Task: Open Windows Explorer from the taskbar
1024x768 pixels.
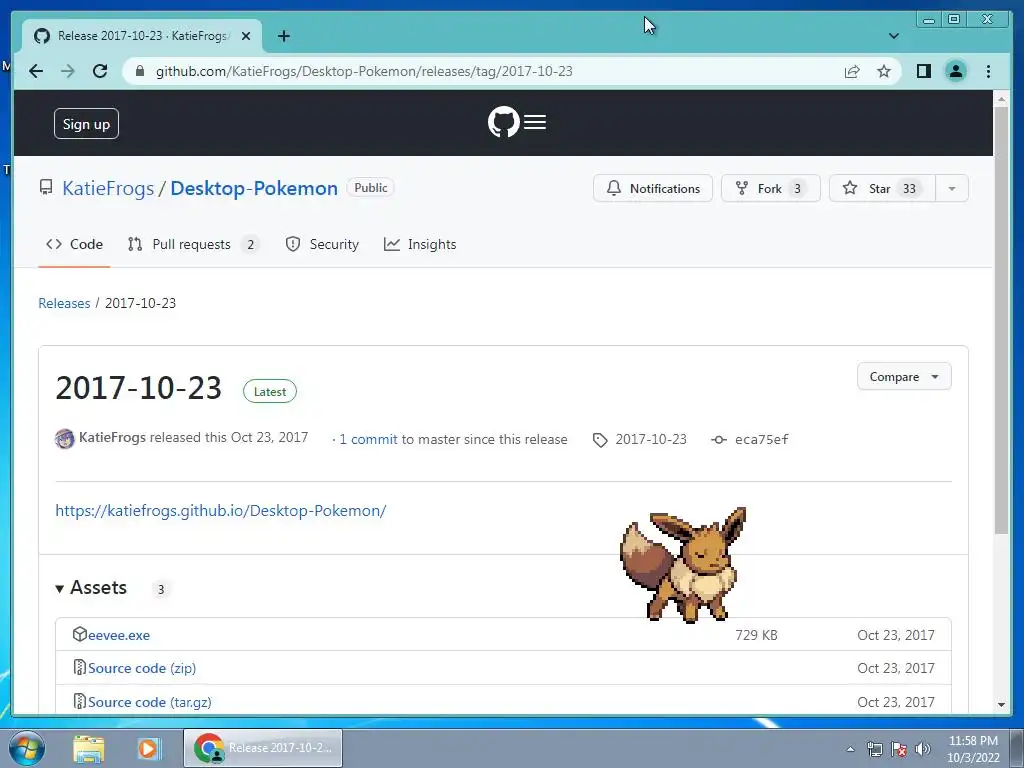Action: 89,748
